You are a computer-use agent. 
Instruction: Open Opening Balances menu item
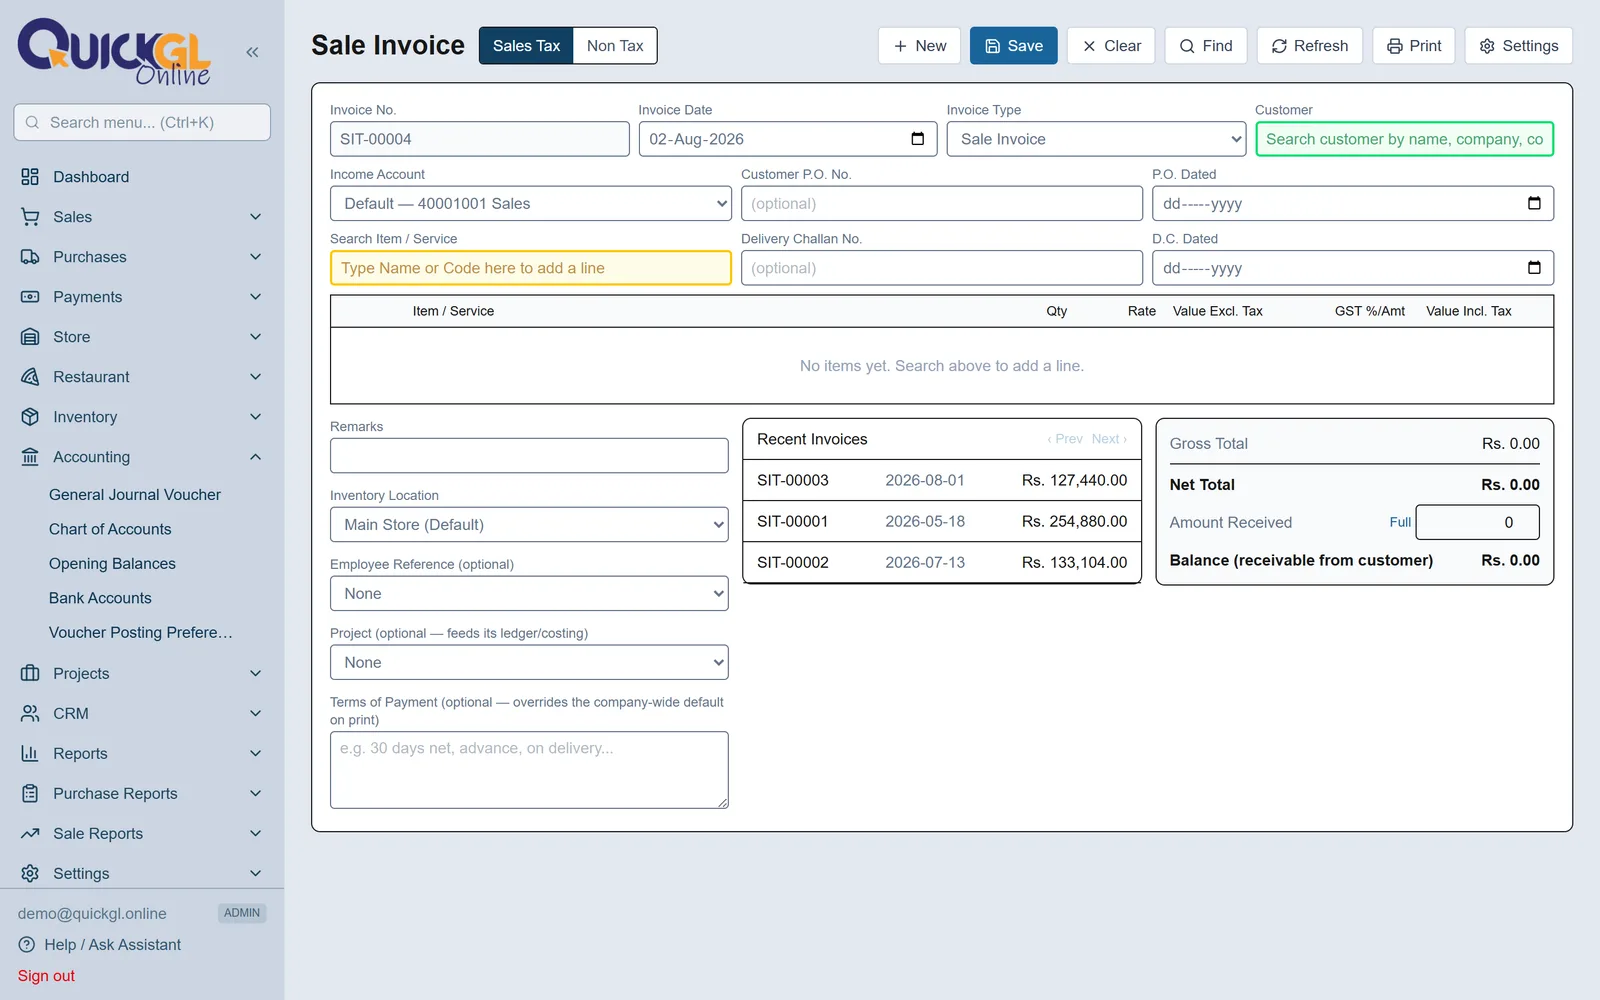[x=112, y=564]
